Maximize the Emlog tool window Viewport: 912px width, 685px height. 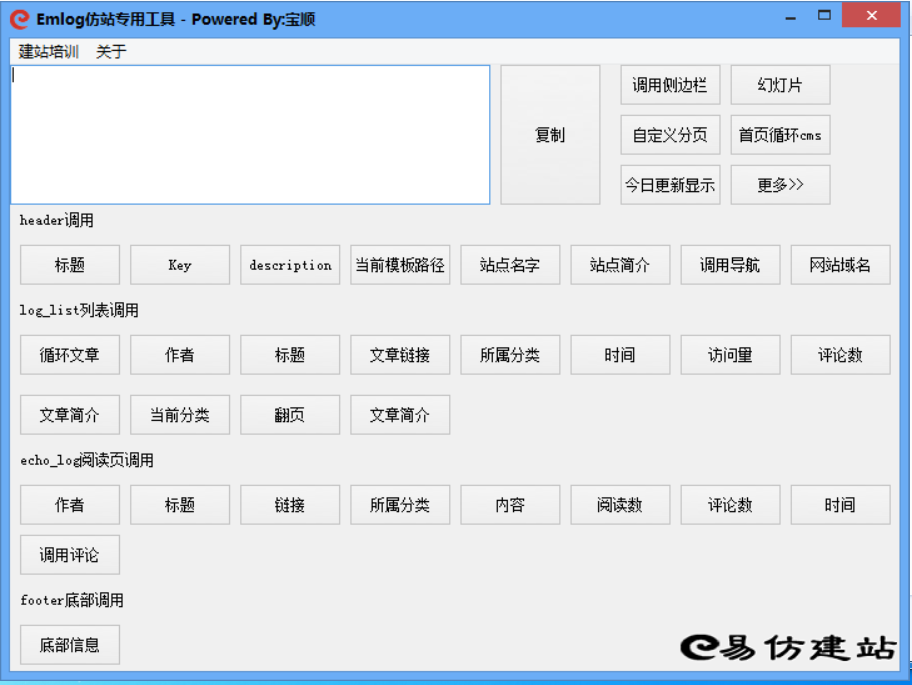[824, 15]
